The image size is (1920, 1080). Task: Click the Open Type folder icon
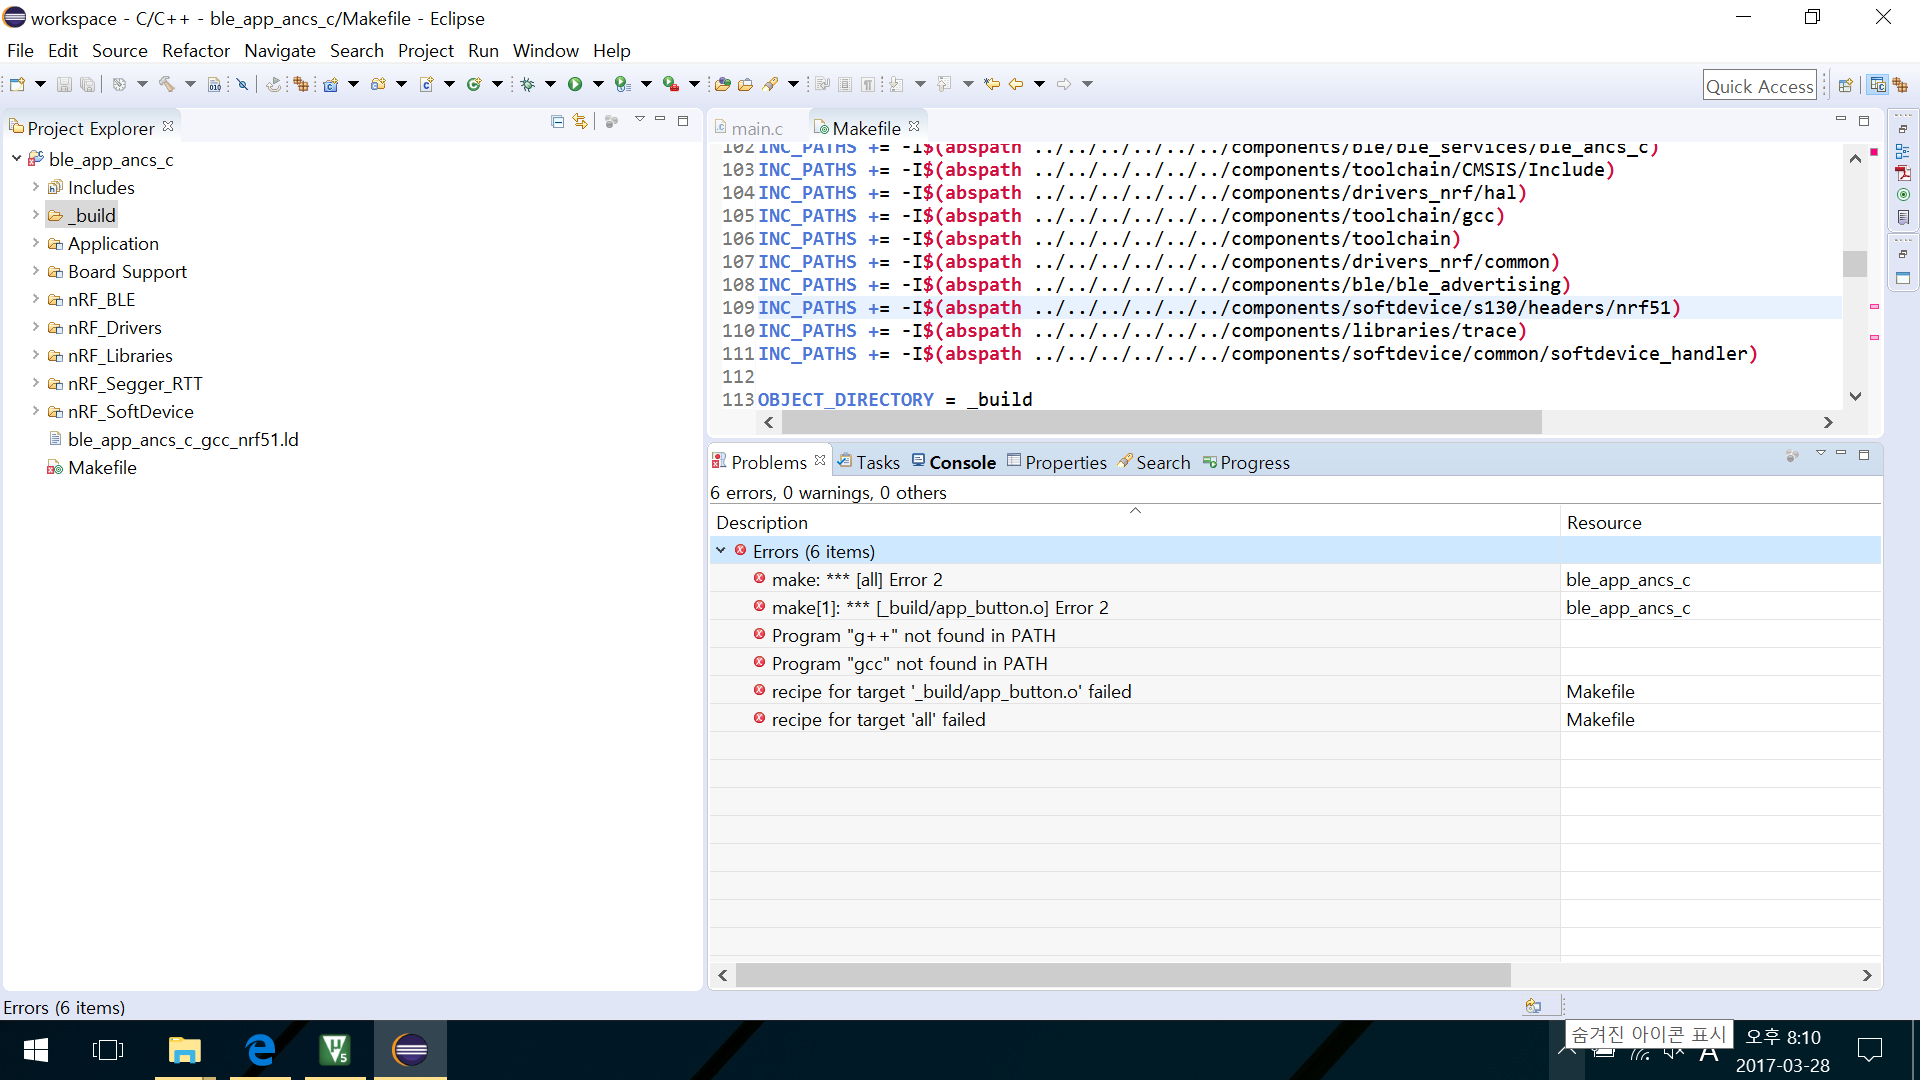(722, 84)
